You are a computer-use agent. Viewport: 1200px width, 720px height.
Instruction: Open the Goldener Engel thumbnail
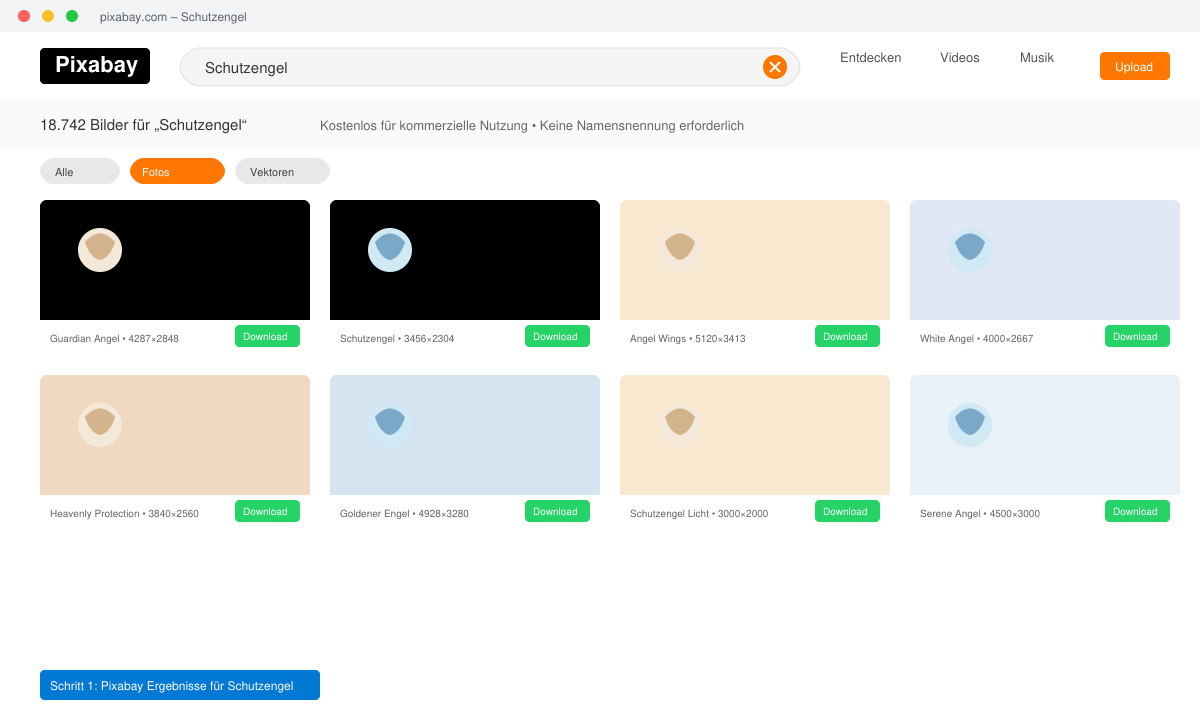click(465, 435)
